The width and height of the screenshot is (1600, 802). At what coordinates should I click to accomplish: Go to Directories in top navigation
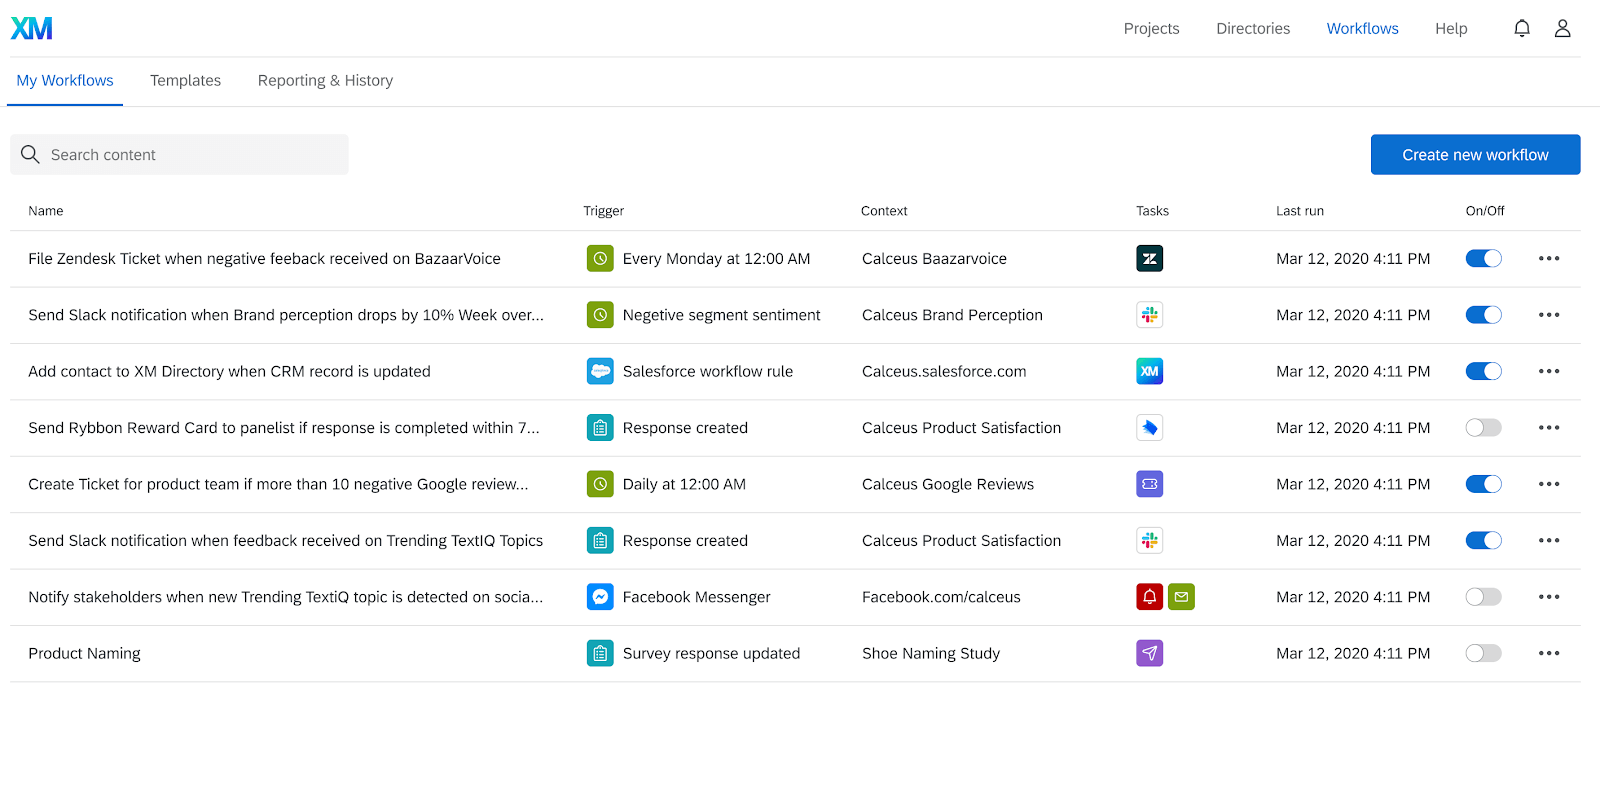tap(1253, 28)
